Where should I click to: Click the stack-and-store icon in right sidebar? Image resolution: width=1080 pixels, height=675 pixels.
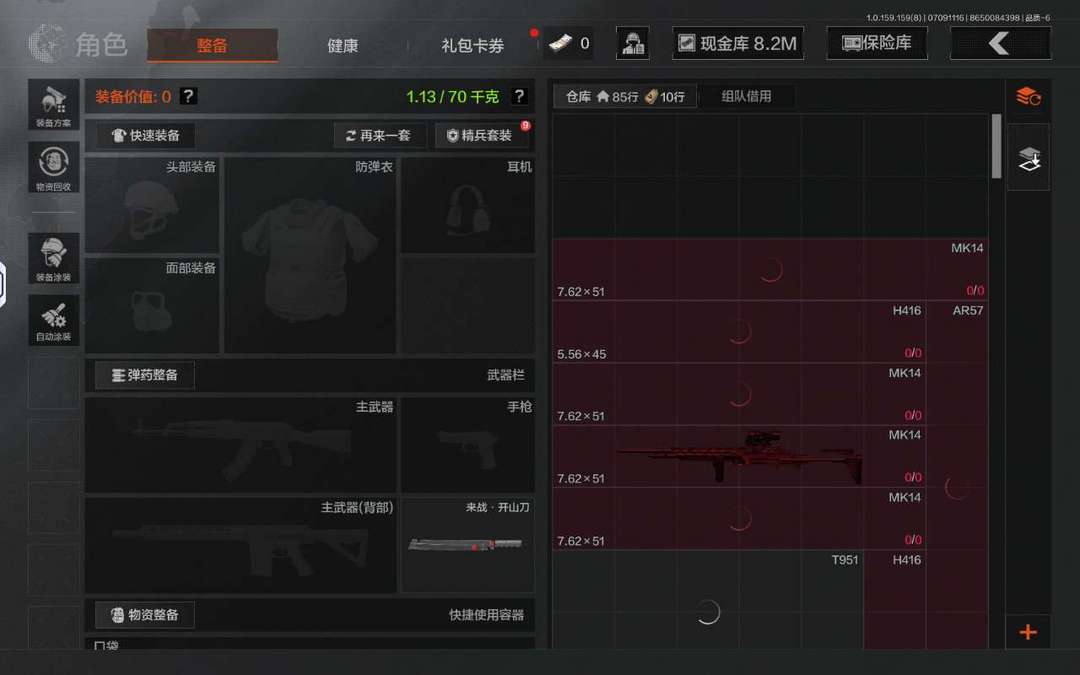click(1028, 158)
